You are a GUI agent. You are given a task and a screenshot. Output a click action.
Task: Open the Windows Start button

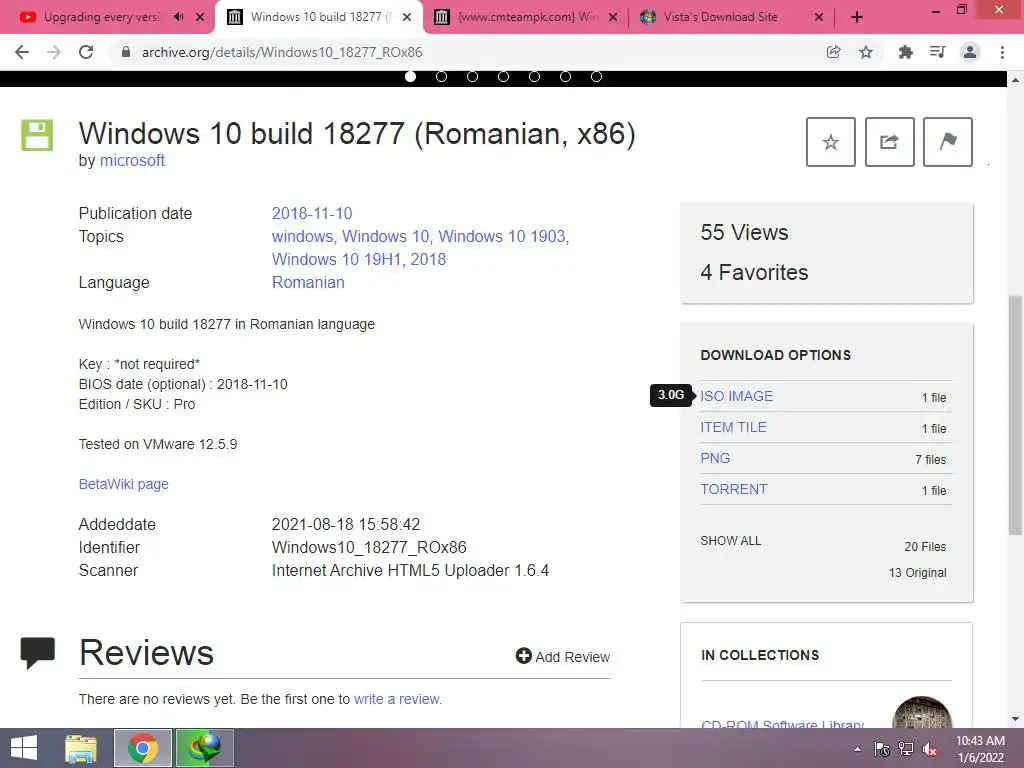(24, 748)
